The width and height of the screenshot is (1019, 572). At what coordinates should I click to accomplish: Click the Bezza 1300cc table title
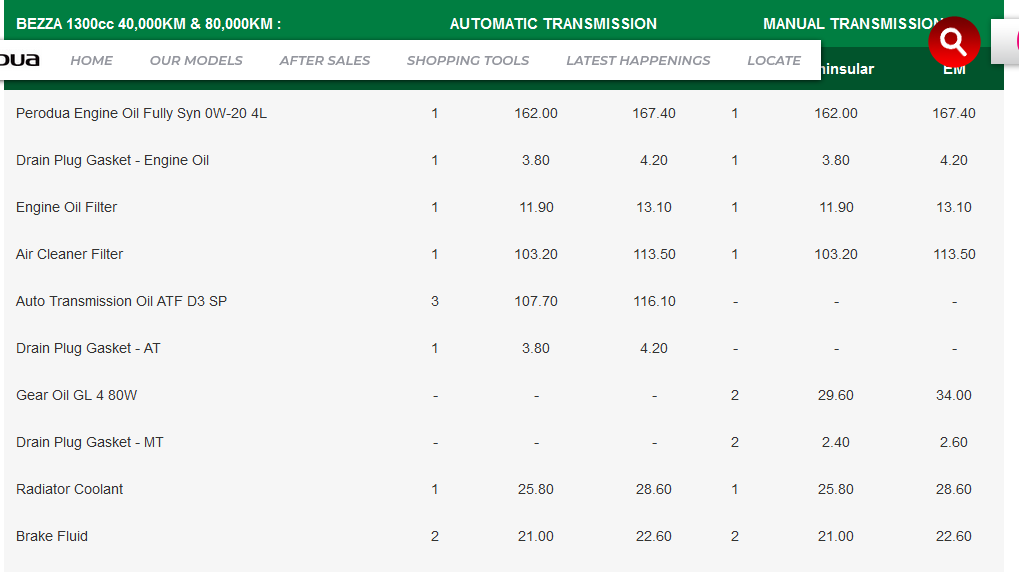click(148, 24)
